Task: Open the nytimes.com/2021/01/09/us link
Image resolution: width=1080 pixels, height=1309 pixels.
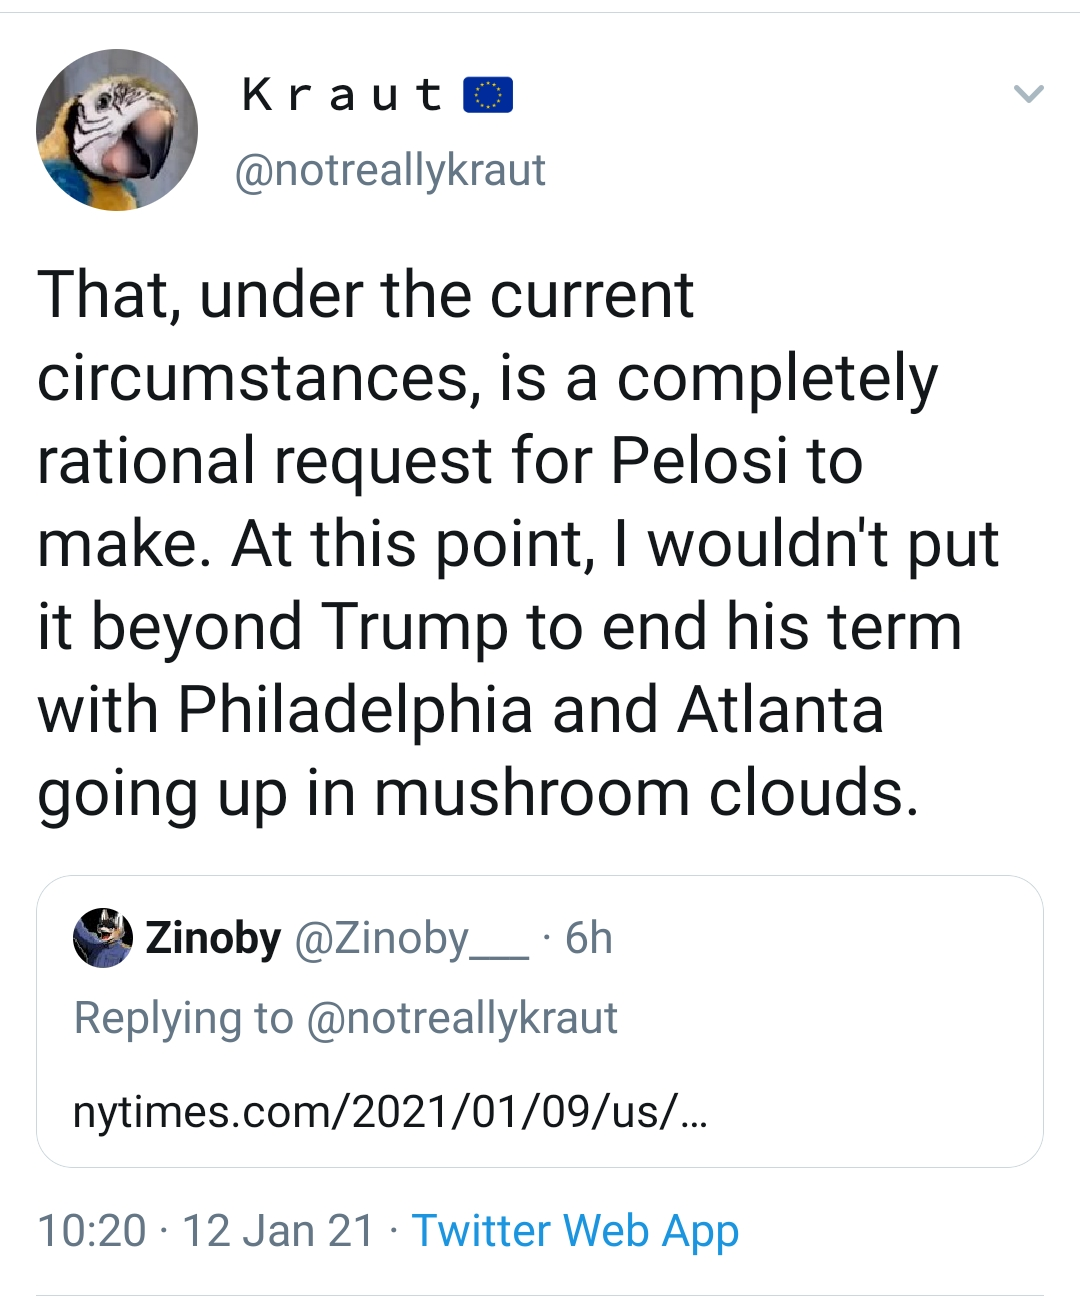Action: 390,1111
